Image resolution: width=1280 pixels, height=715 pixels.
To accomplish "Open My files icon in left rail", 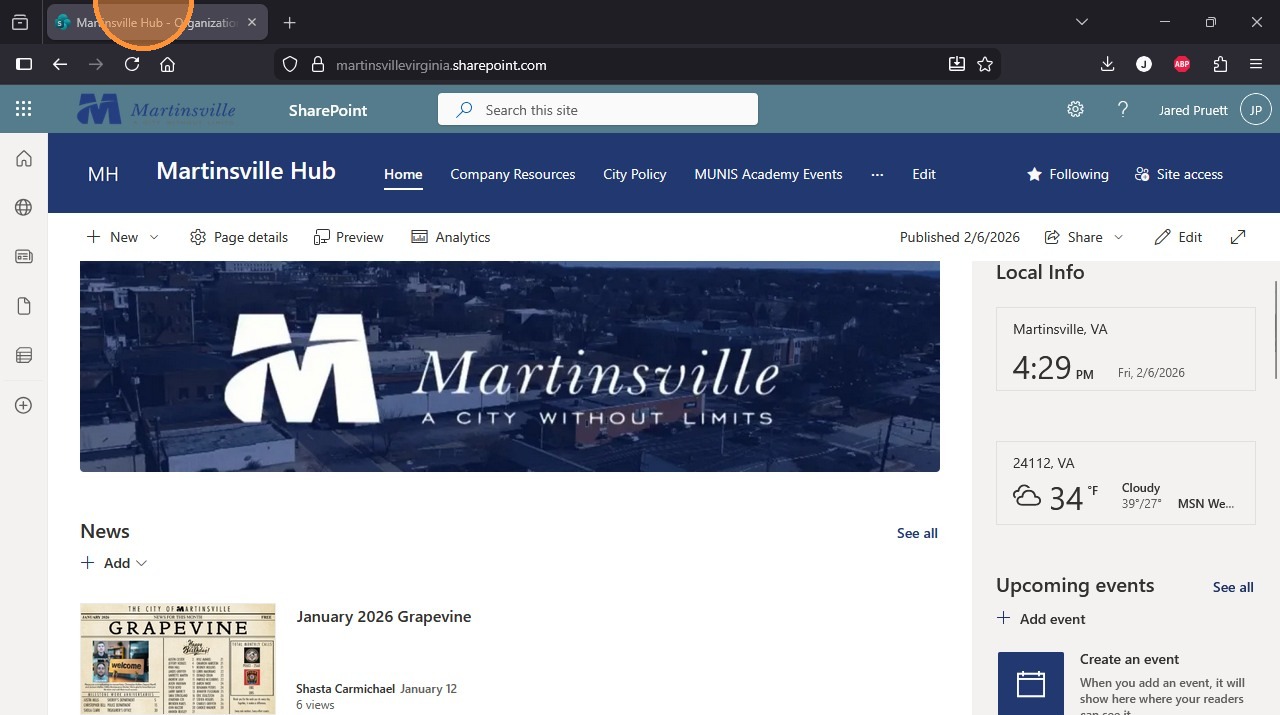I will pyautogui.click(x=24, y=306).
